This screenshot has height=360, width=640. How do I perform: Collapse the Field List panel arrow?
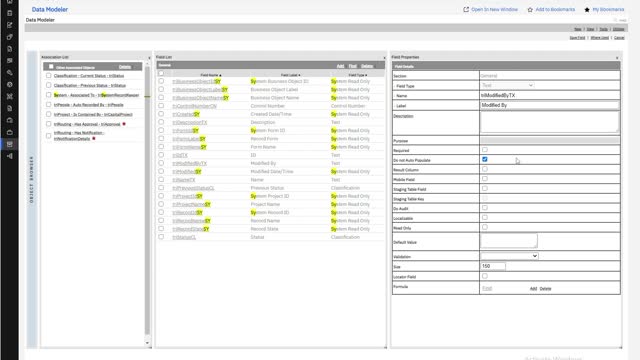pyautogui.click(x=384, y=58)
